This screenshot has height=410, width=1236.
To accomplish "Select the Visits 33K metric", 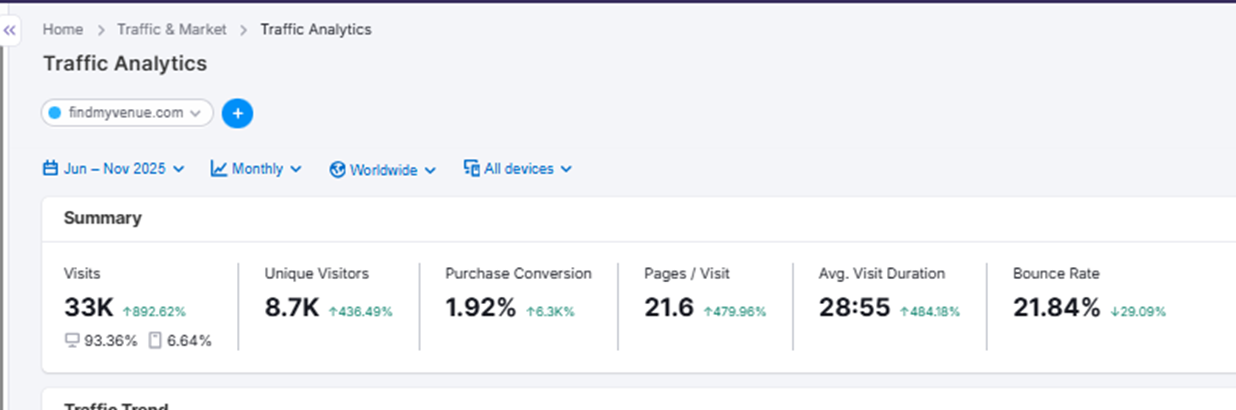I will point(90,308).
